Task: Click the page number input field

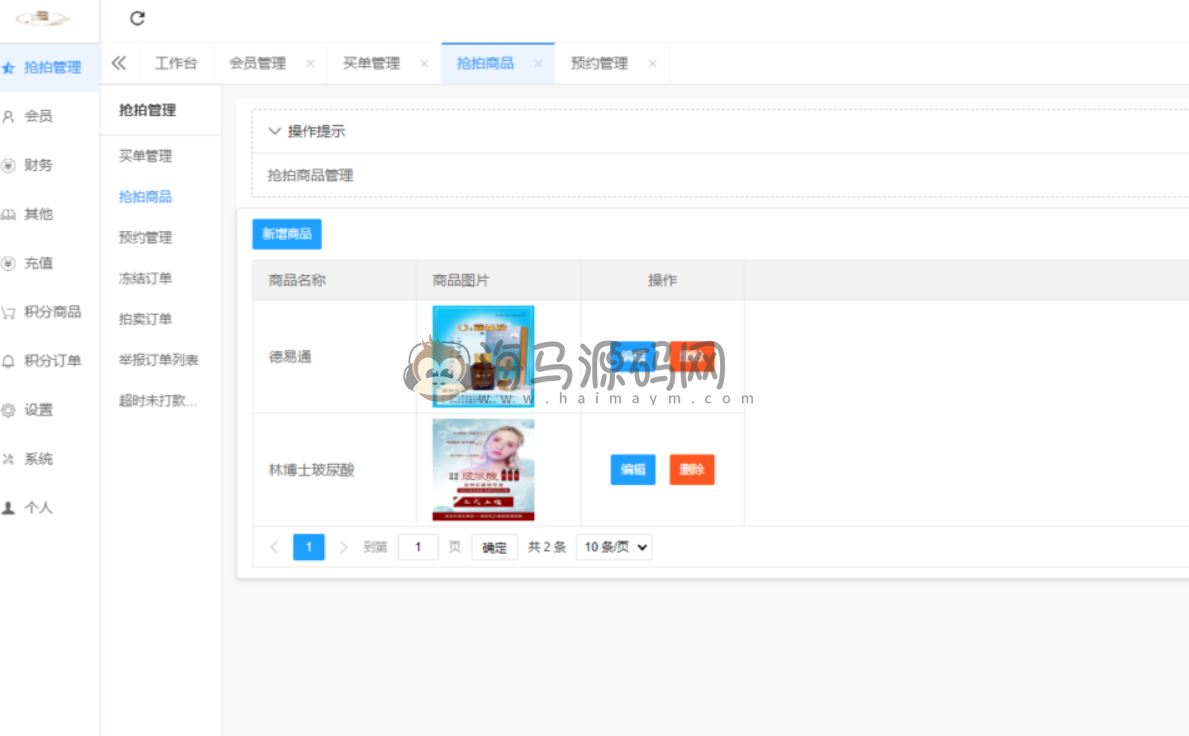Action: click(x=418, y=547)
